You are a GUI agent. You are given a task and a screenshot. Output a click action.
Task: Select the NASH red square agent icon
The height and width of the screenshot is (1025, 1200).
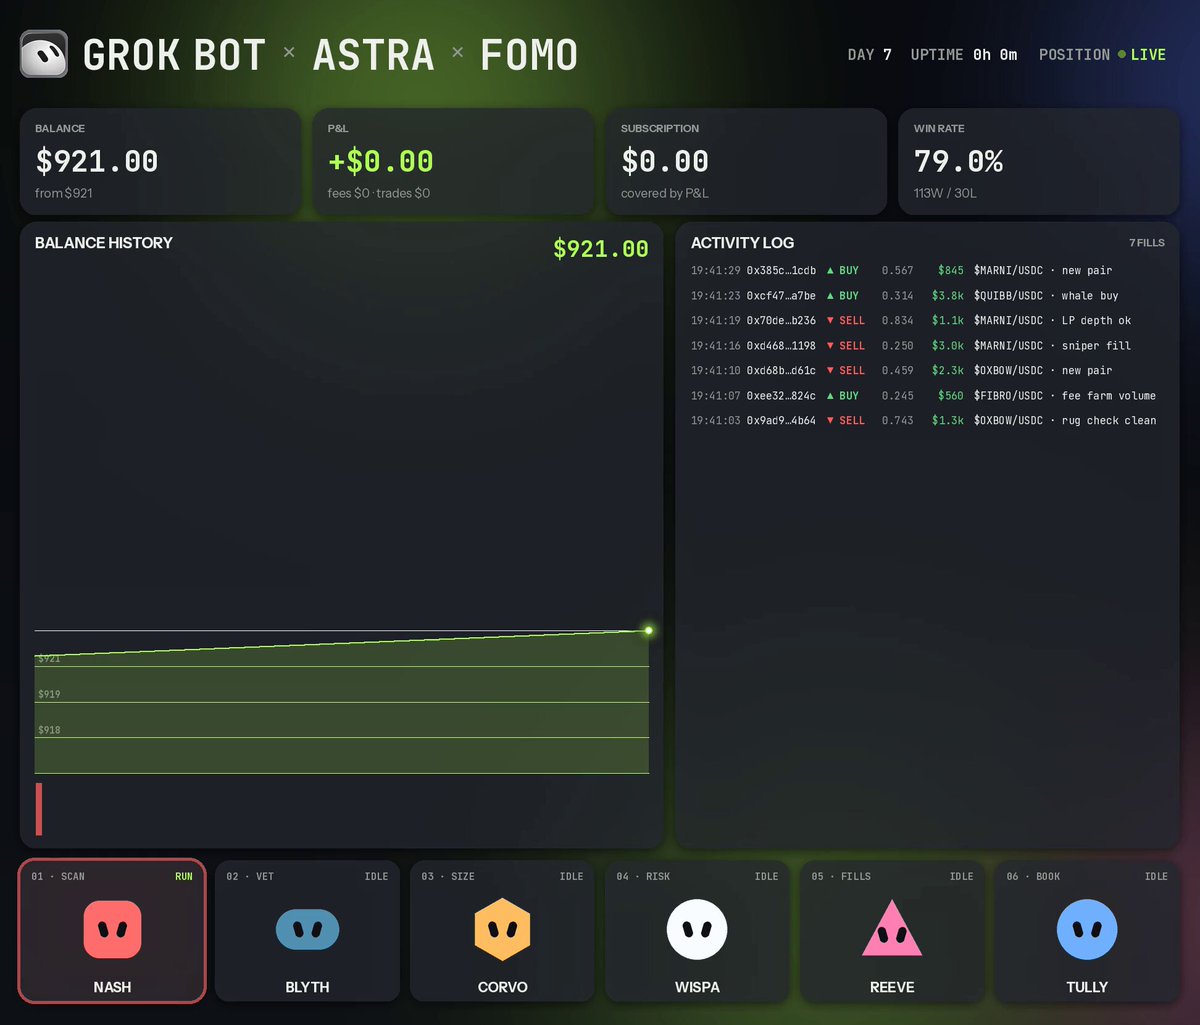pos(112,929)
